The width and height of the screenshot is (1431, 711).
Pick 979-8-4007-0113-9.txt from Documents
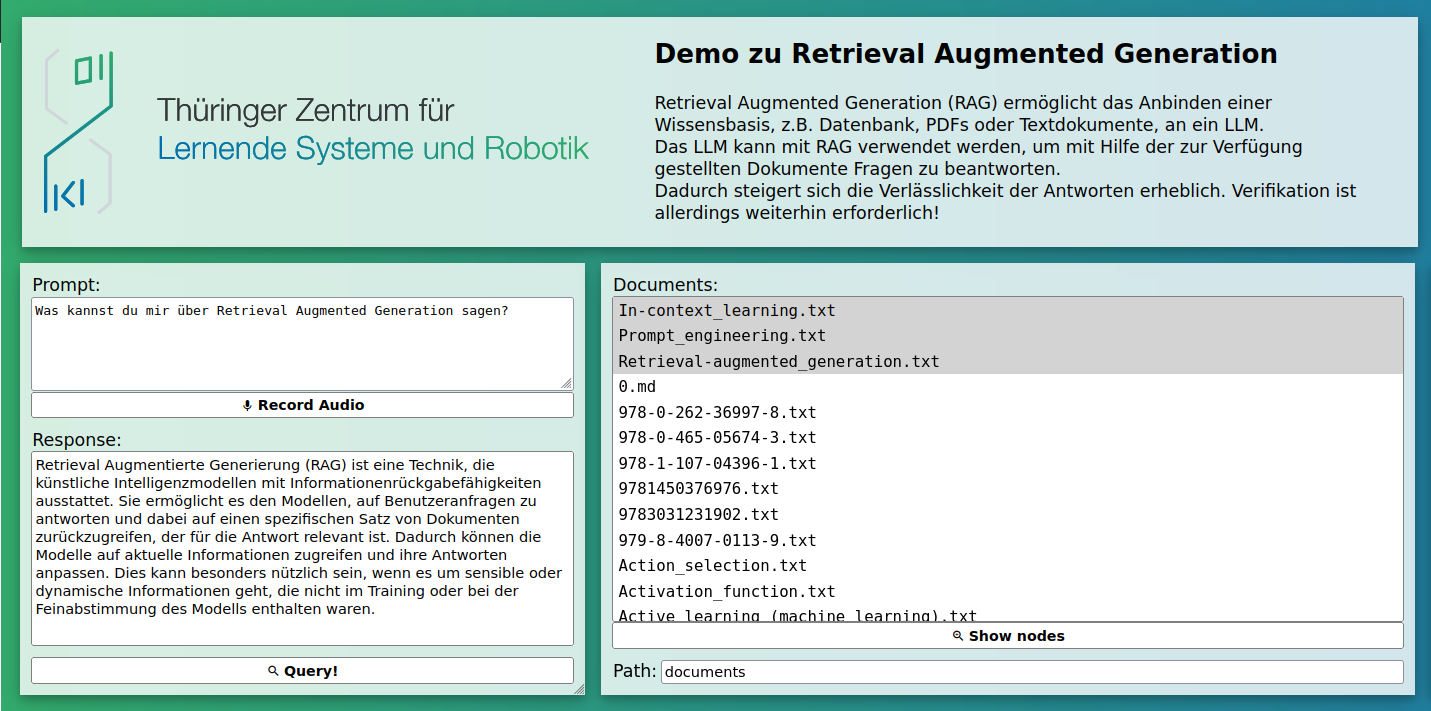click(717, 541)
